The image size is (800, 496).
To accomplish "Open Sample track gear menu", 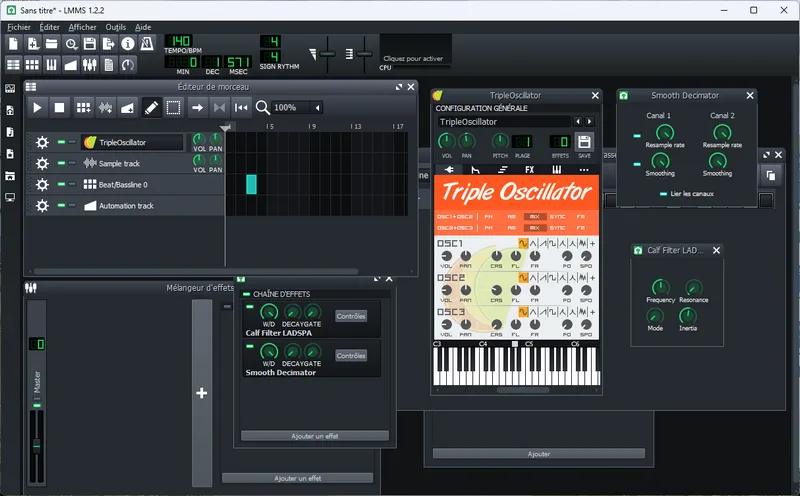I will tap(42, 163).
